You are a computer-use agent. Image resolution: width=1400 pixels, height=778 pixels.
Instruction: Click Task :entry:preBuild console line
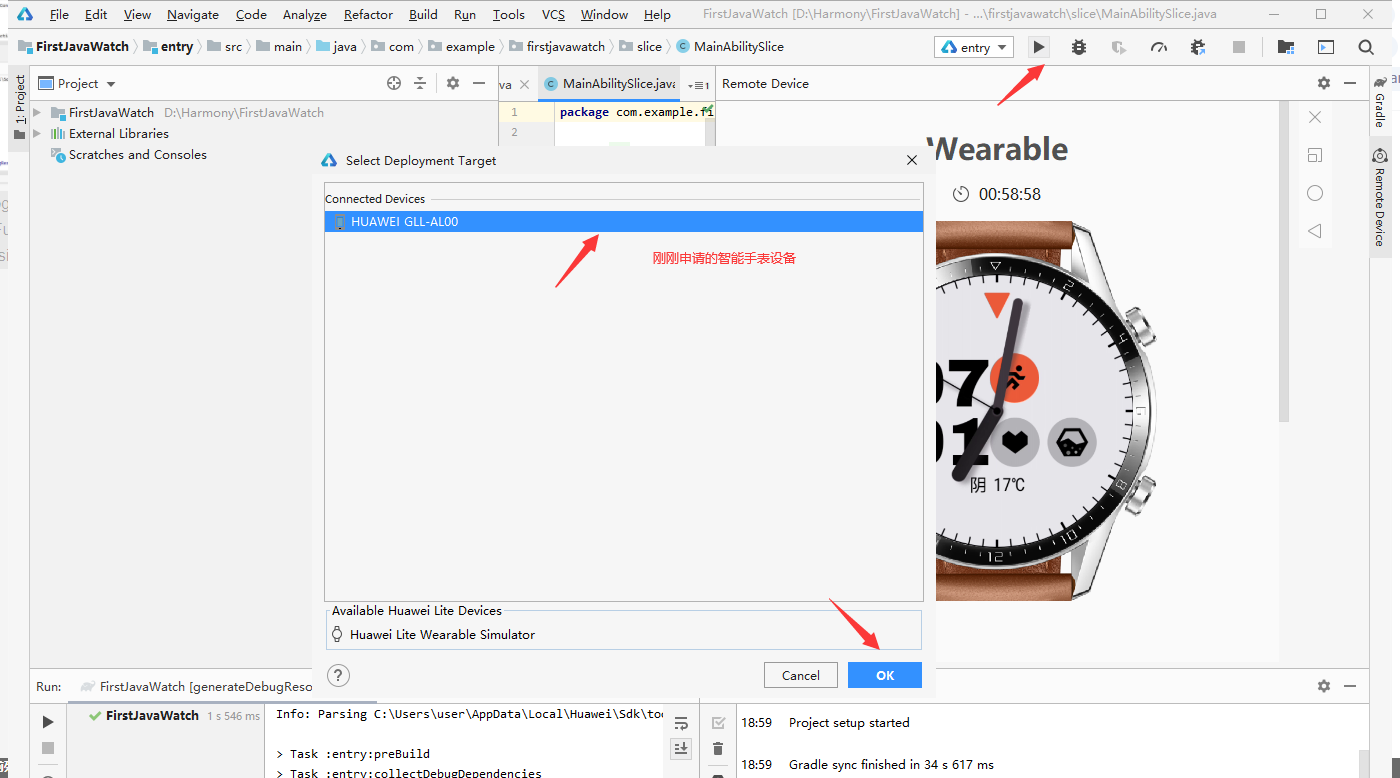(x=353, y=754)
